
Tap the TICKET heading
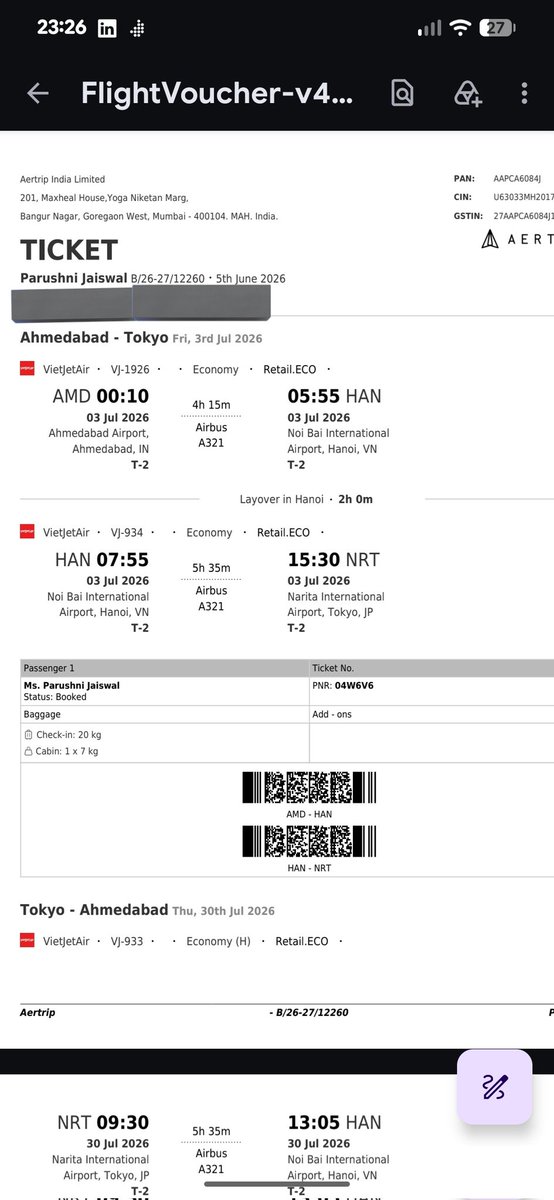click(69, 250)
